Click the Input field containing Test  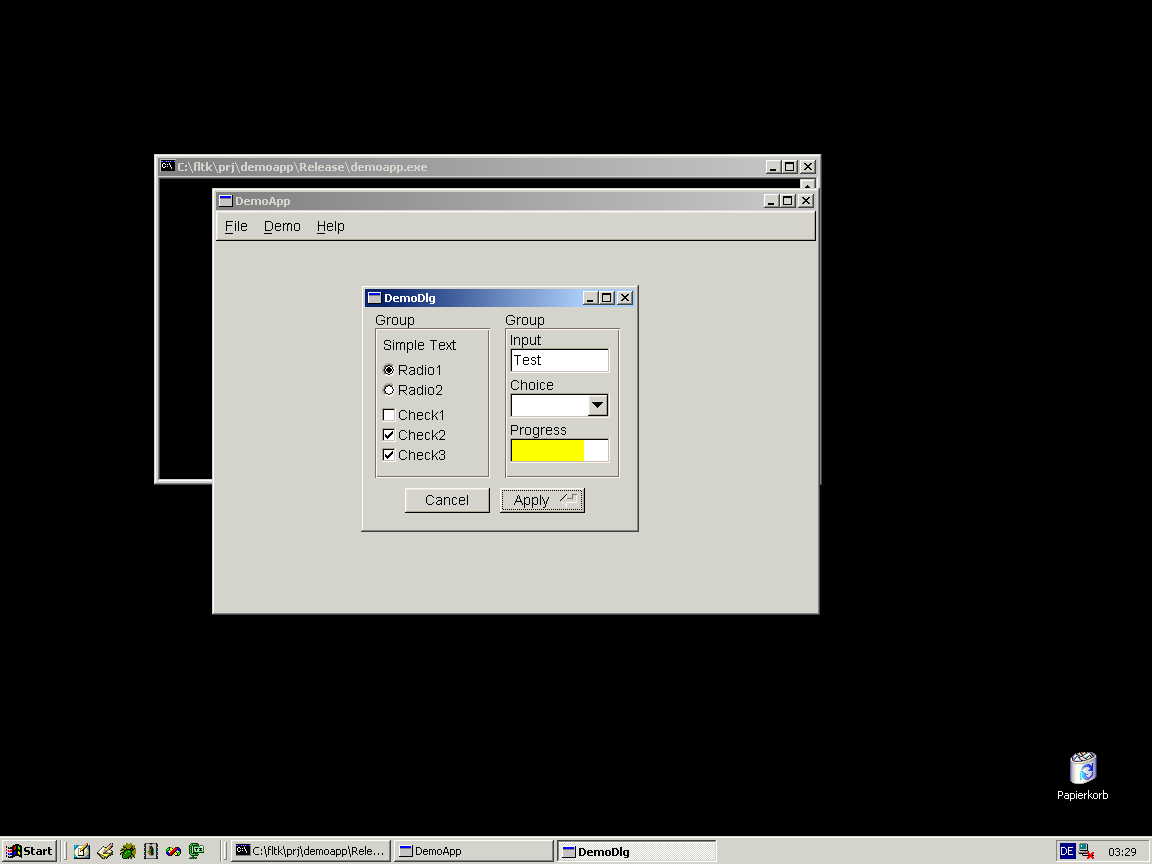tap(559, 360)
